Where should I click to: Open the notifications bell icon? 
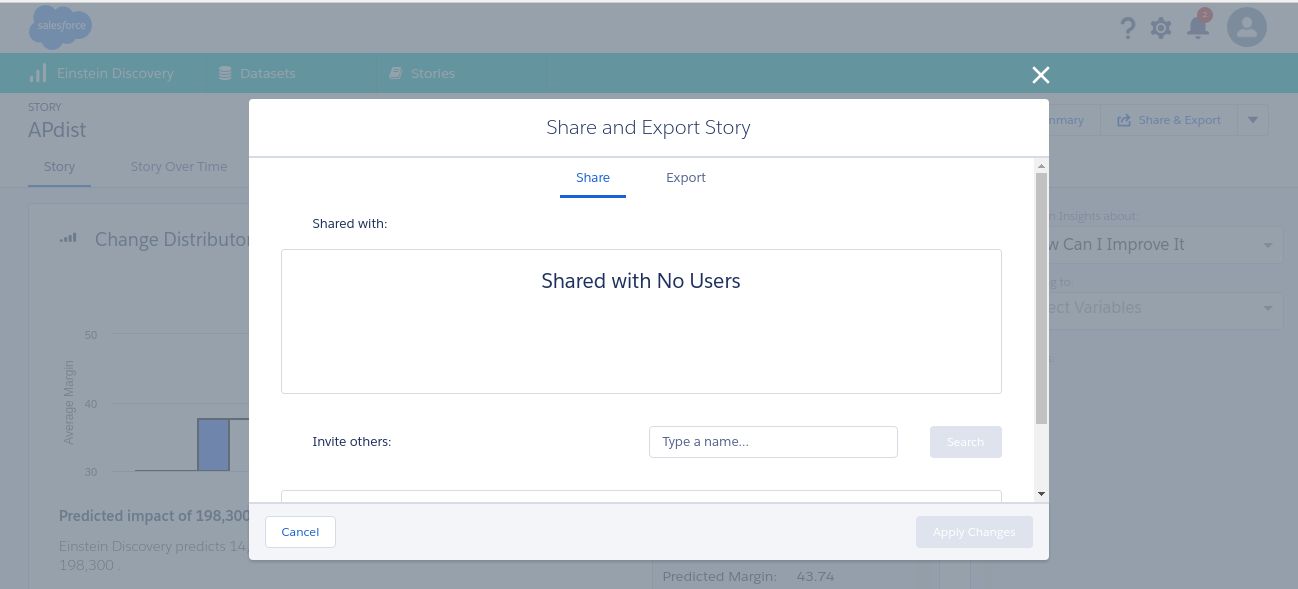[x=1197, y=27]
